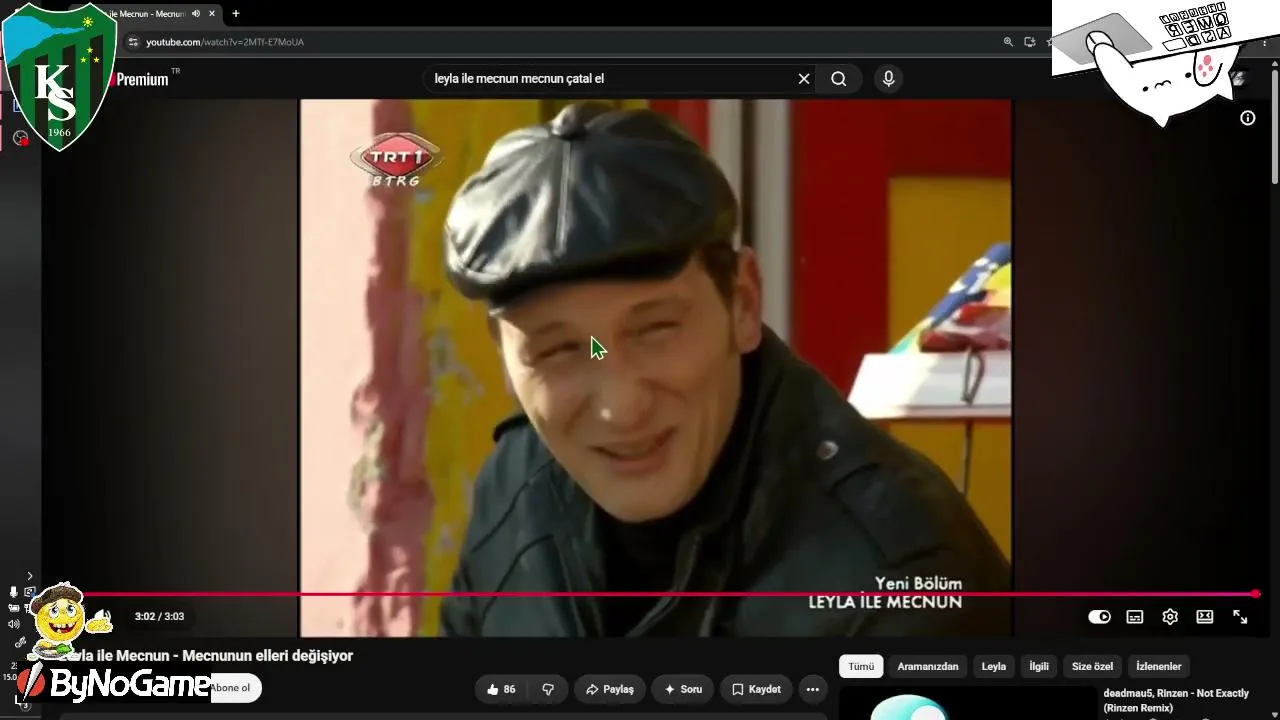Select the Leyla filter chip
Viewport: 1280px width, 720px height.
tap(994, 666)
